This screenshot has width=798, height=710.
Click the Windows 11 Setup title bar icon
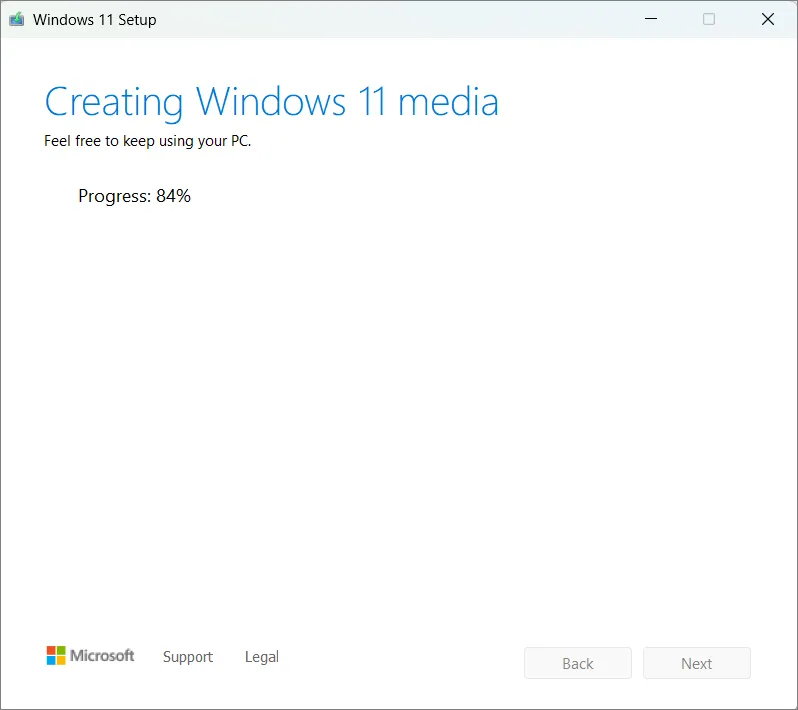17,19
